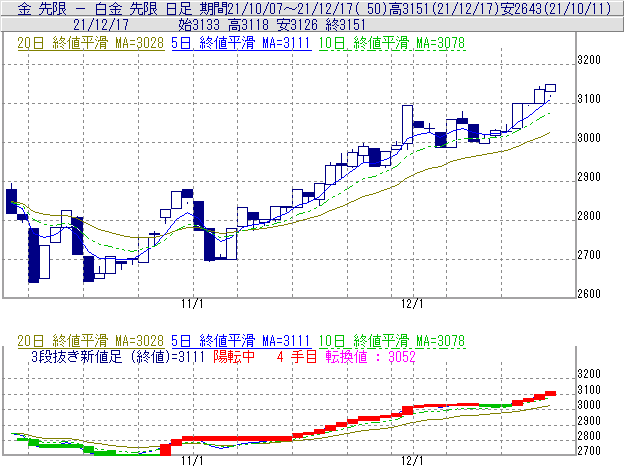The width and height of the screenshot is (624, 475).
Task: Click the 5日 終値平滑 legend in lower chart
Action: tap(241, 341)
